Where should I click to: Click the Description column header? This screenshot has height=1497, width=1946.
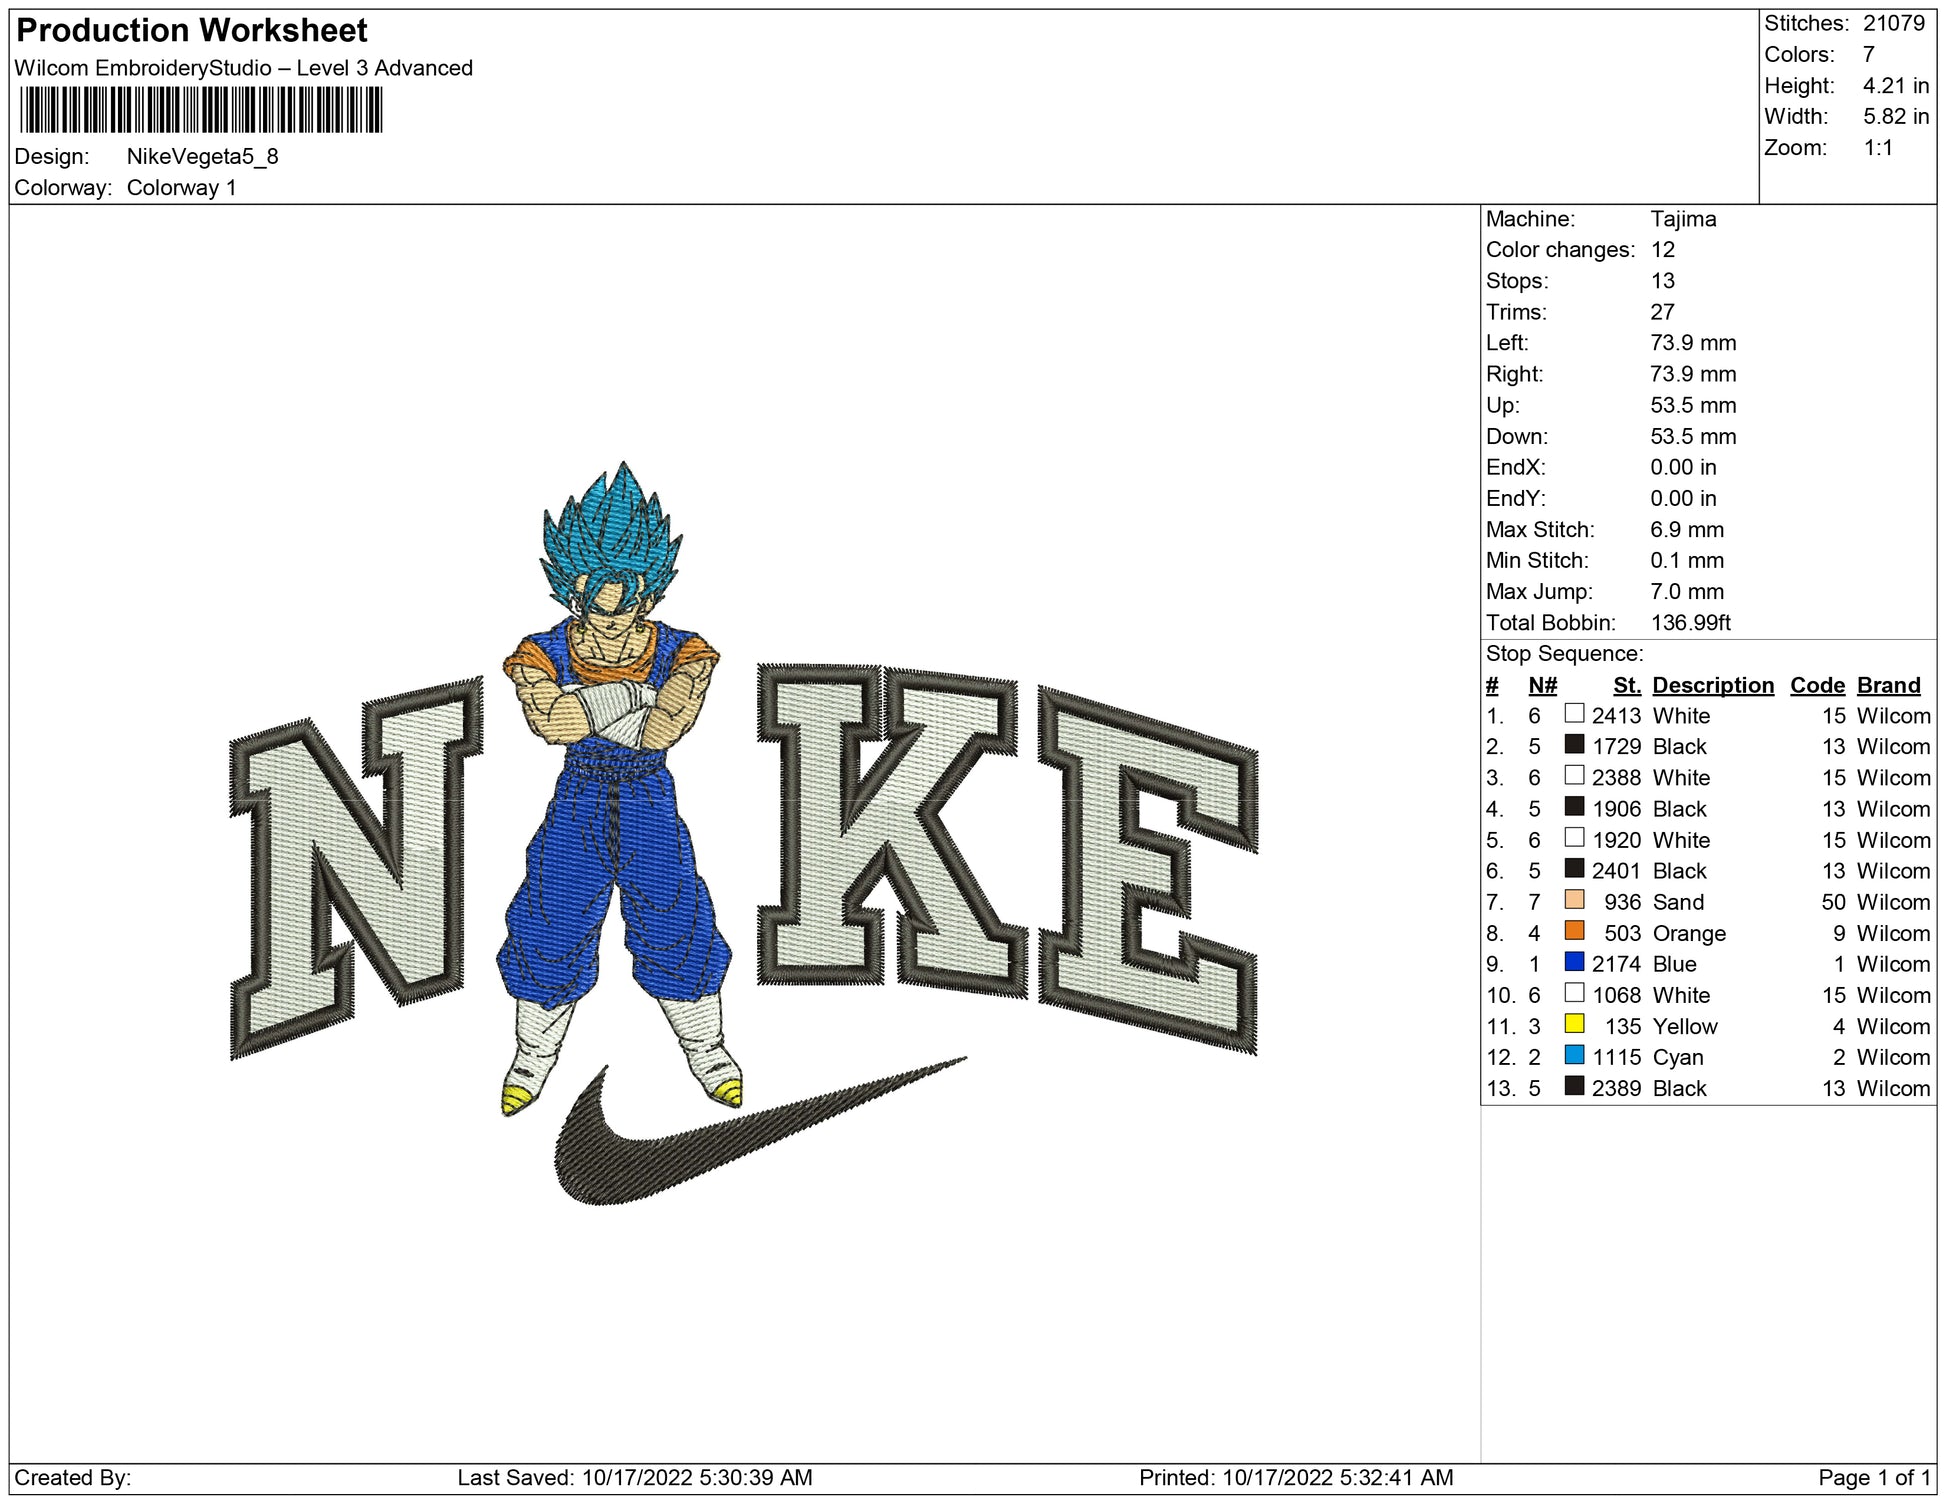(1712, 685)
